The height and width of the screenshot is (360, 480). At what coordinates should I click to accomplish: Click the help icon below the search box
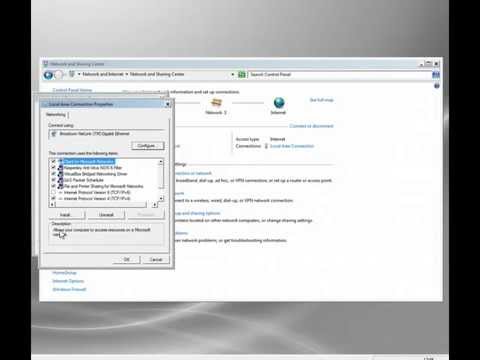click(x=437, y=86)
